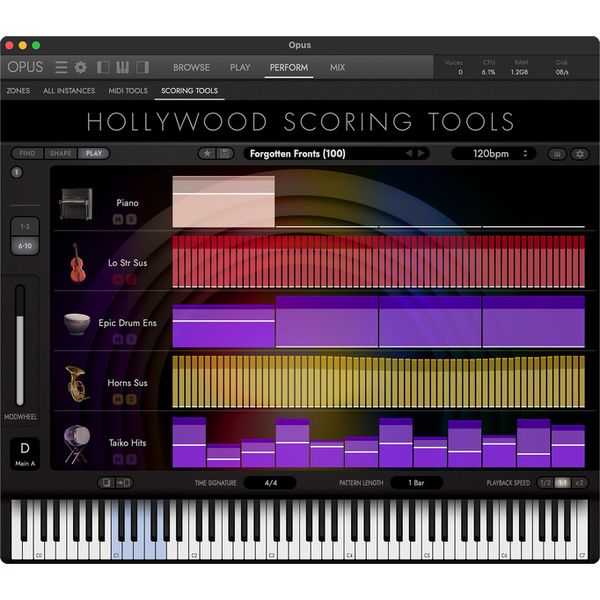
Task: Open the Forgotten Fronts (100) preset dropdown
Action: click(x=336, y=153)
